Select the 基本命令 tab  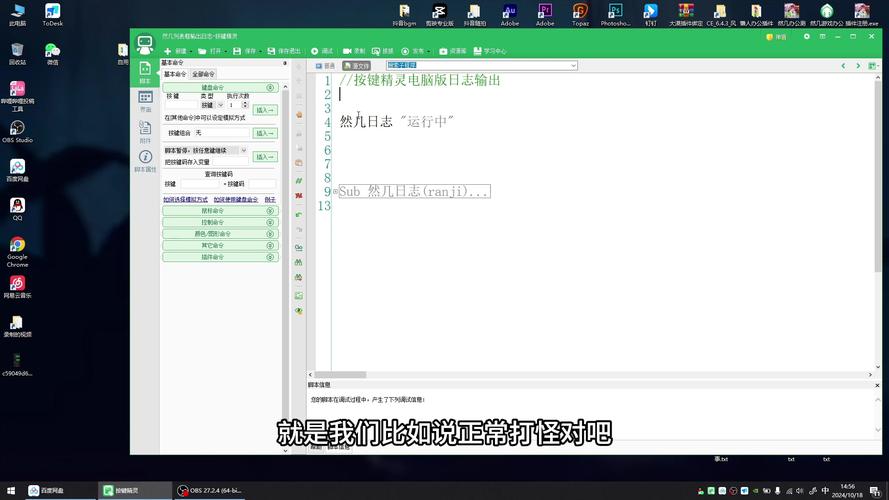point(175,74)
